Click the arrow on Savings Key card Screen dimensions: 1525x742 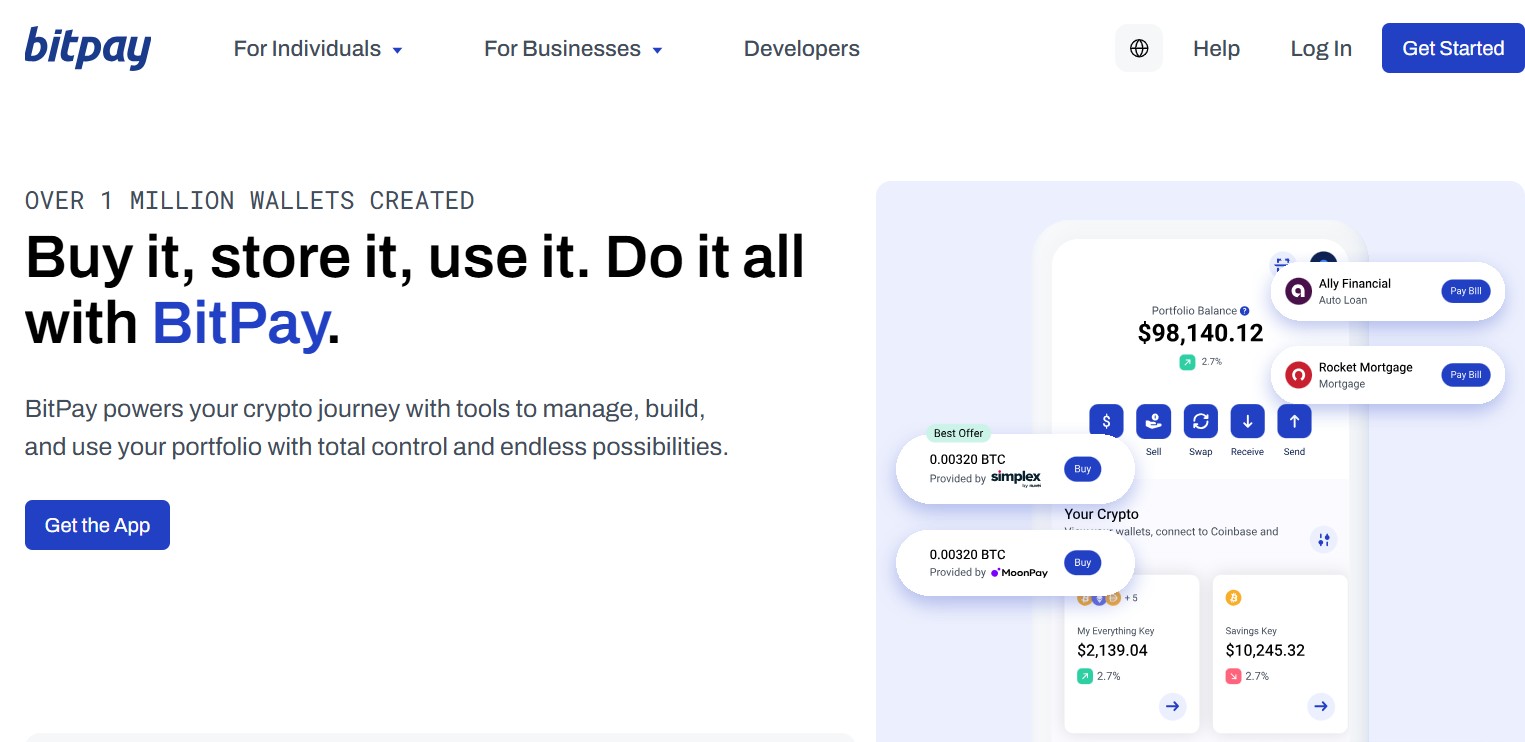pos(1321,706)
